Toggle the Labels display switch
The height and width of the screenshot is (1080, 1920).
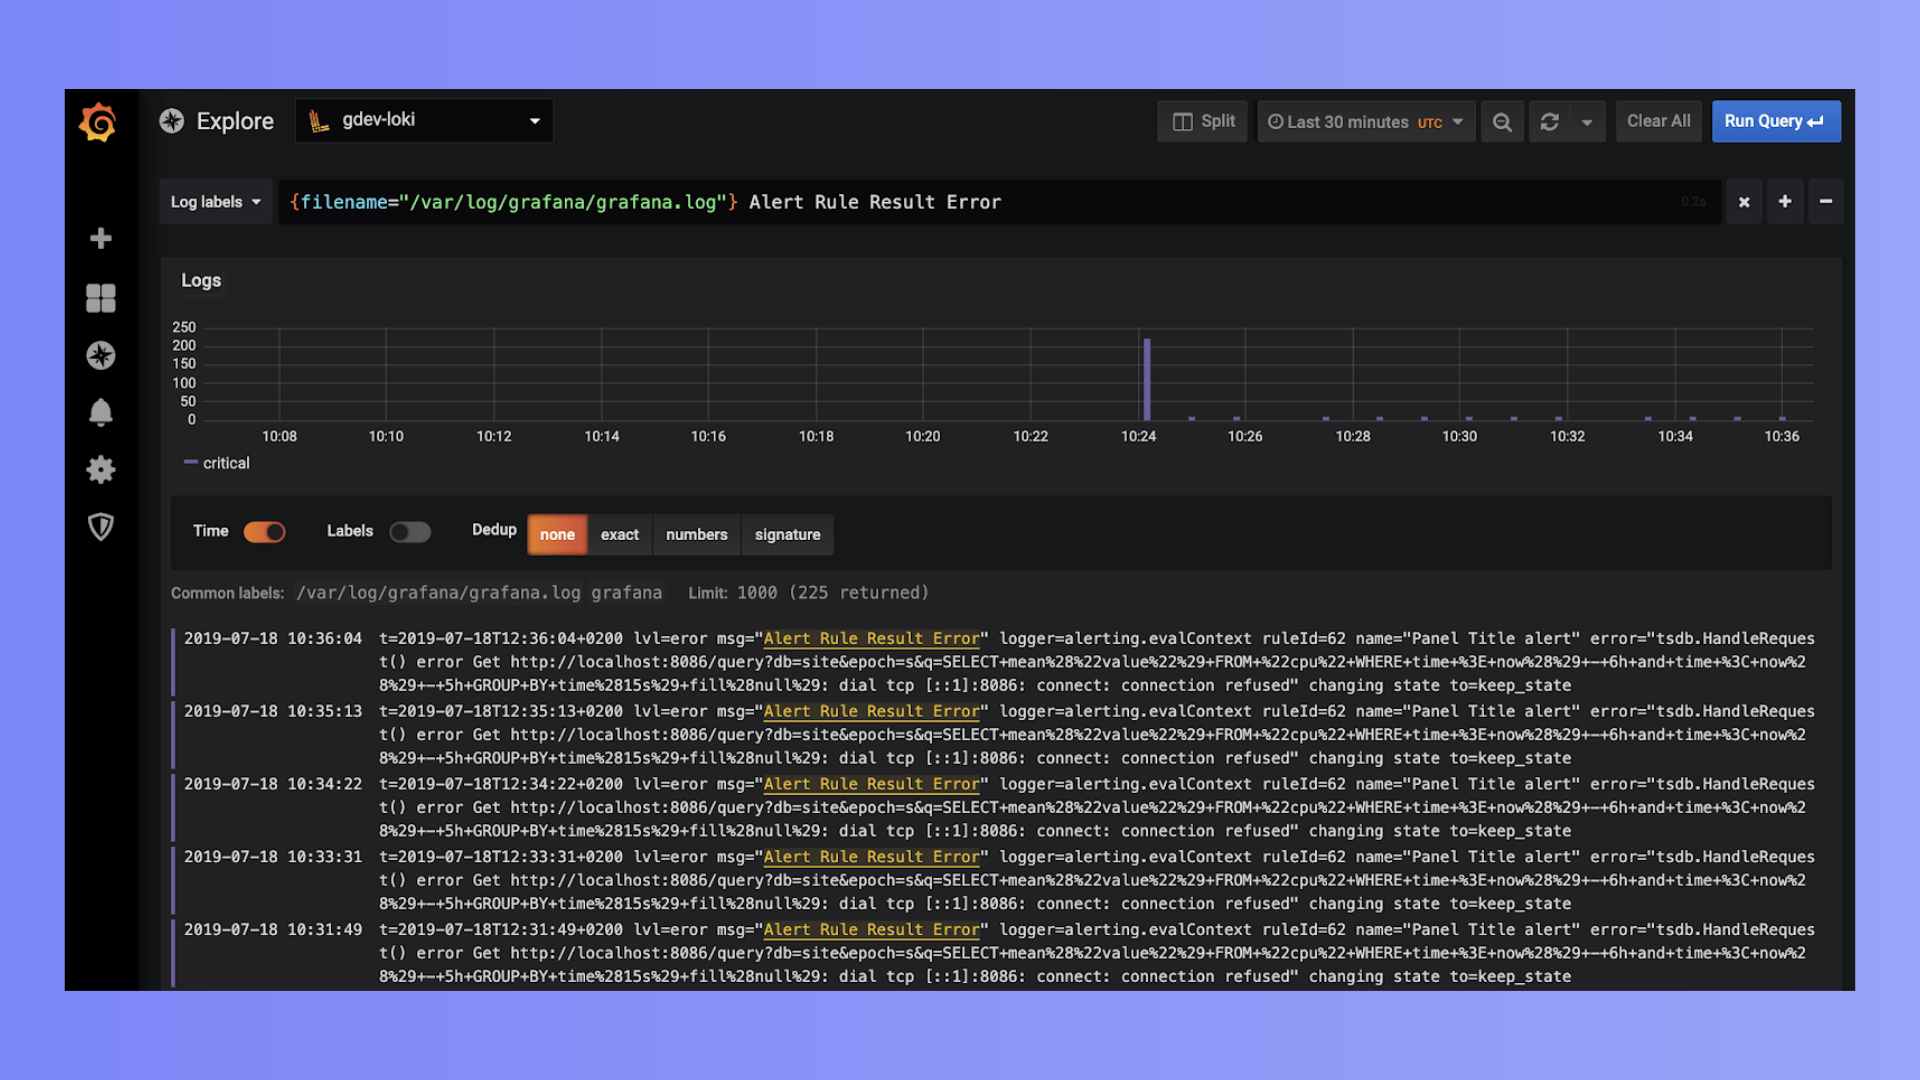point(407,531)
